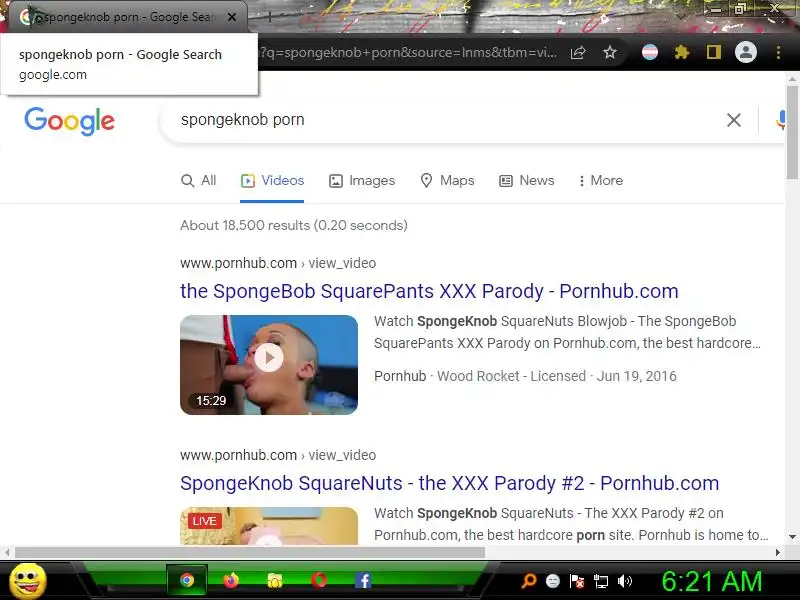This screenshot has height=600, width=800.
Task: Click the orange magnifier tray icon
Action: coord(529,581)
